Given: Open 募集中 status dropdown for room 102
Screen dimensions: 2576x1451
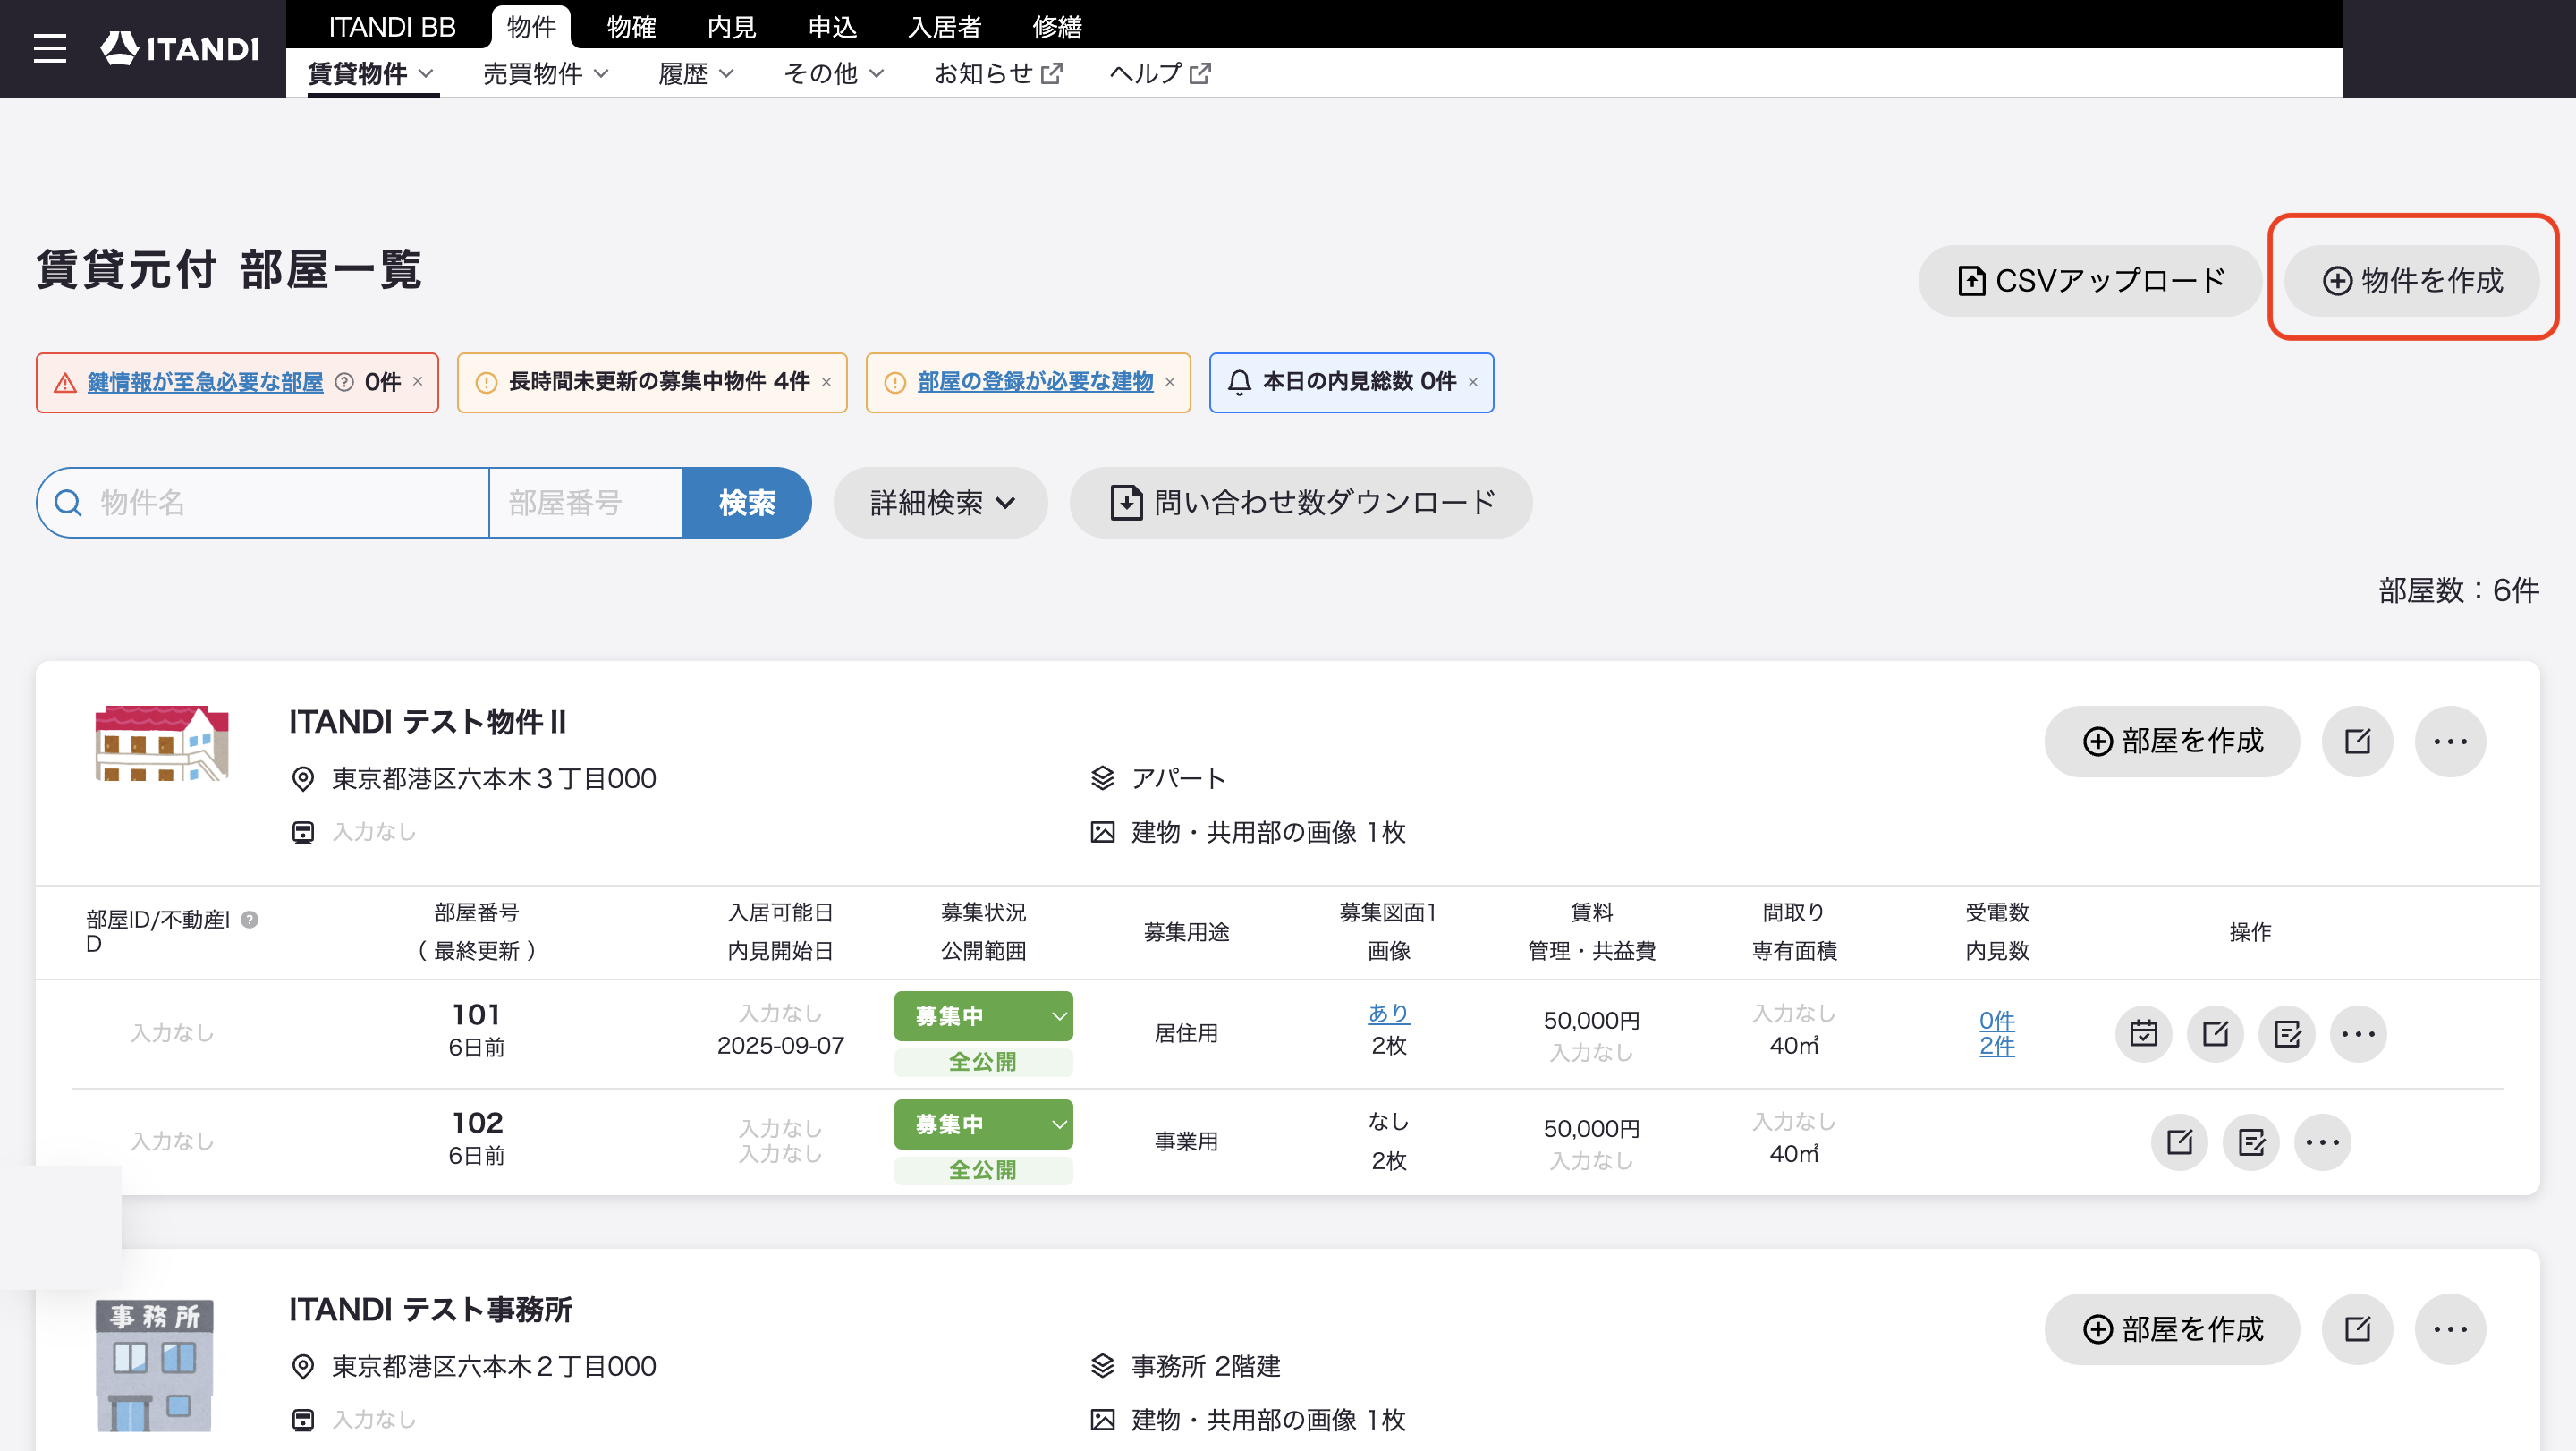Looking at the screenshot, I should point(983,1124).
